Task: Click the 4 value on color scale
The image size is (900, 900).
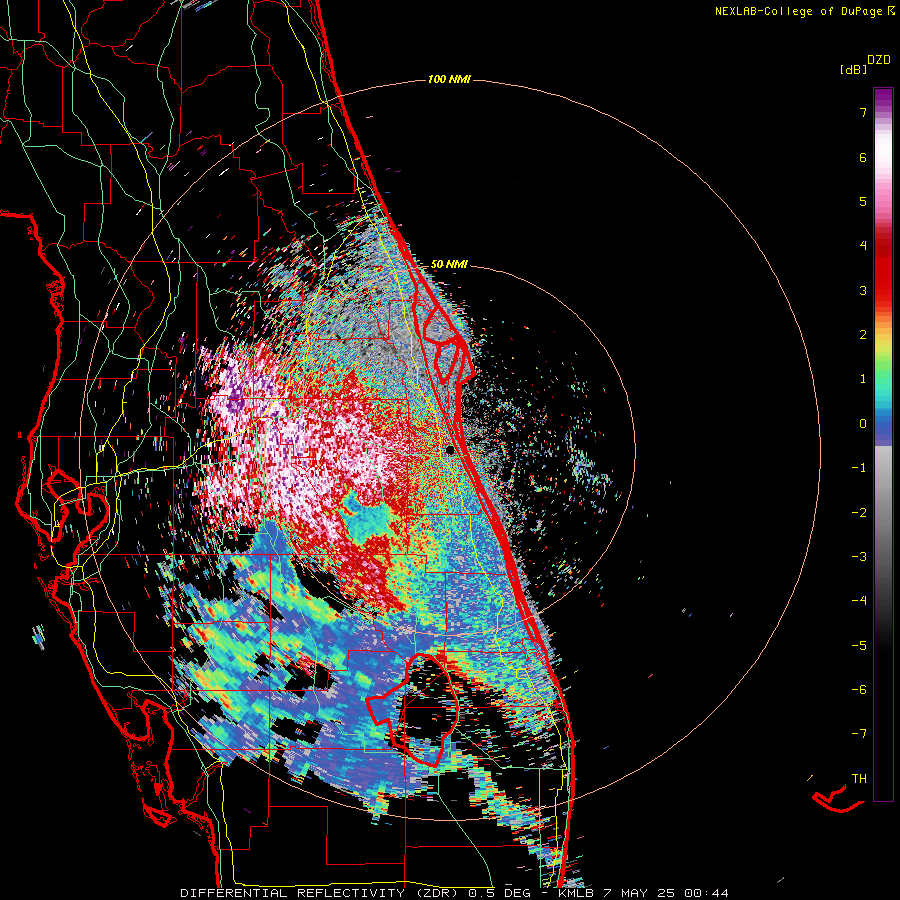Action: [x=863, y=246]
